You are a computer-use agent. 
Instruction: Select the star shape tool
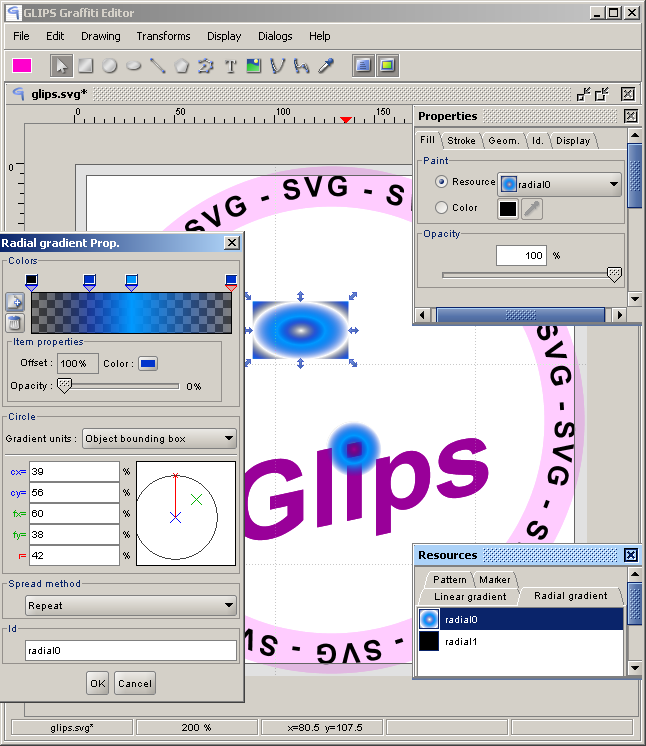point(206,66)
